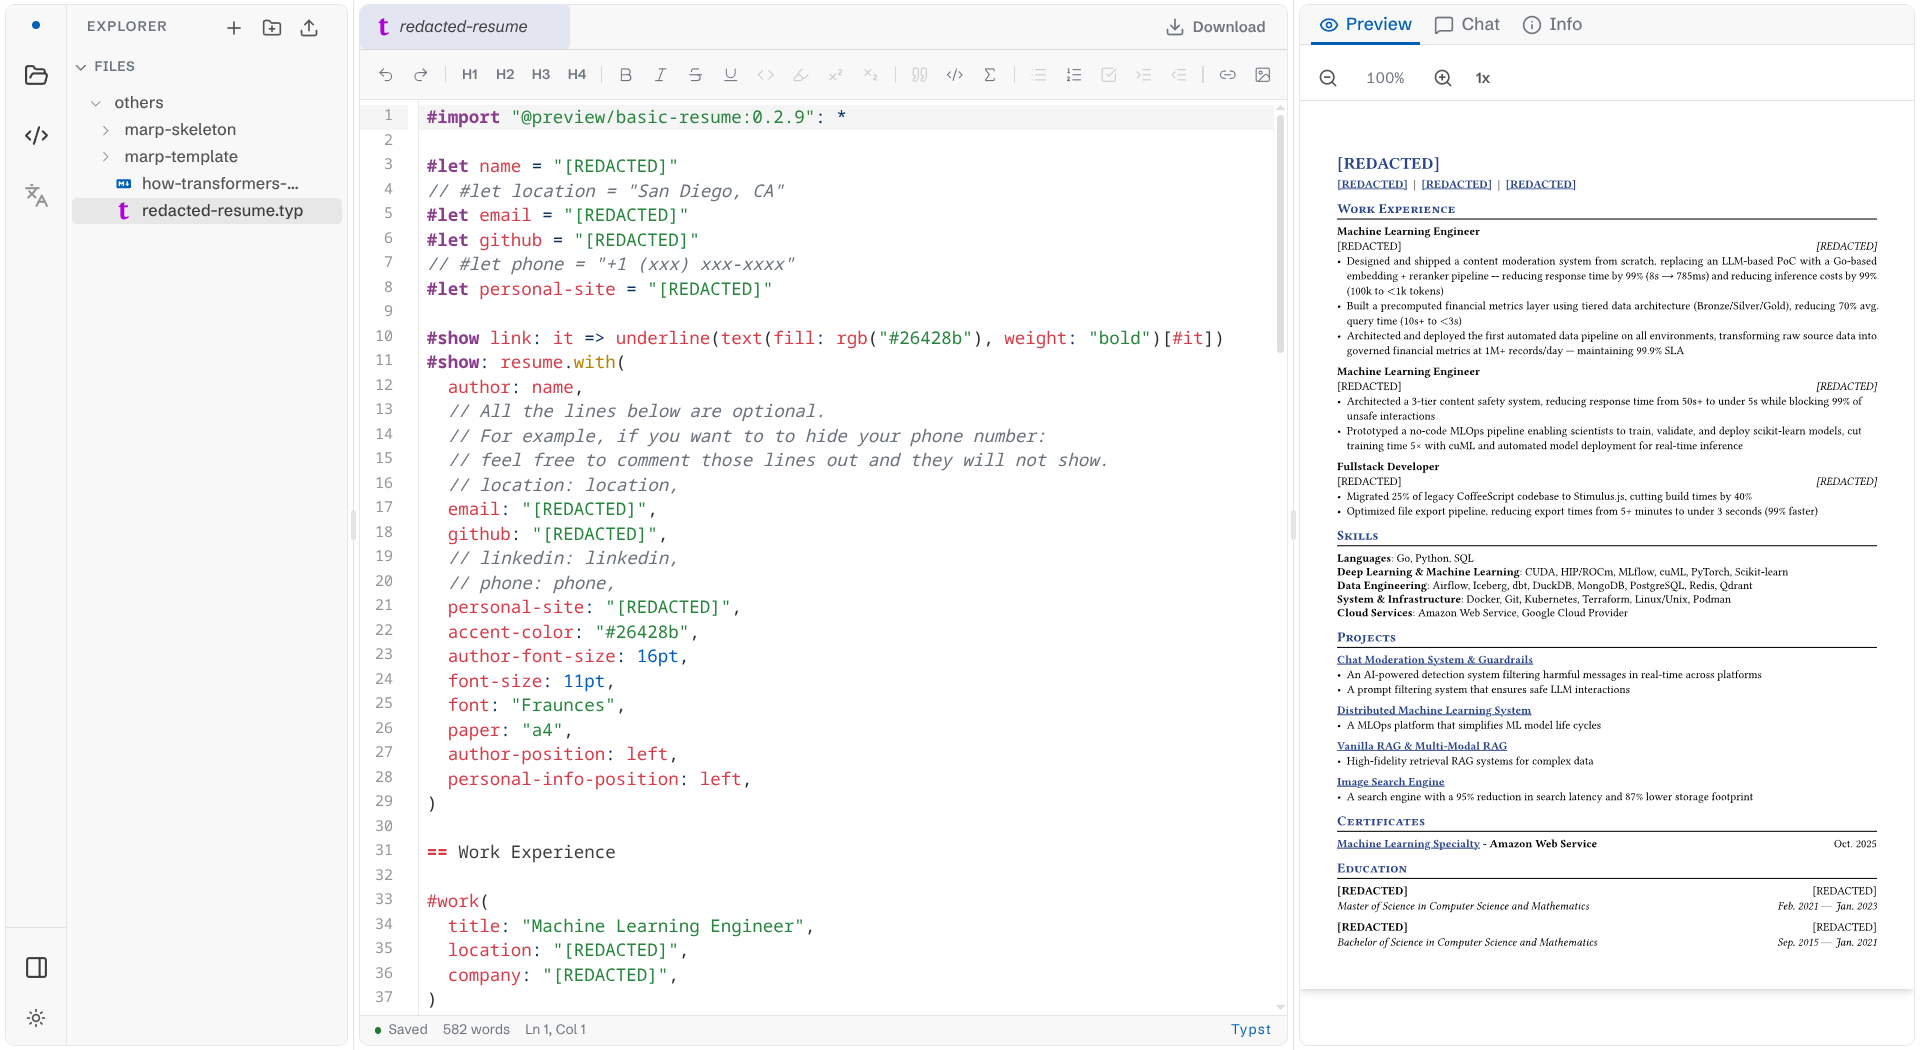Zoom in the preview pane
The height and width of the screenshot is (1050, 1920).
pyautogui.click(x=1443, y=78)
